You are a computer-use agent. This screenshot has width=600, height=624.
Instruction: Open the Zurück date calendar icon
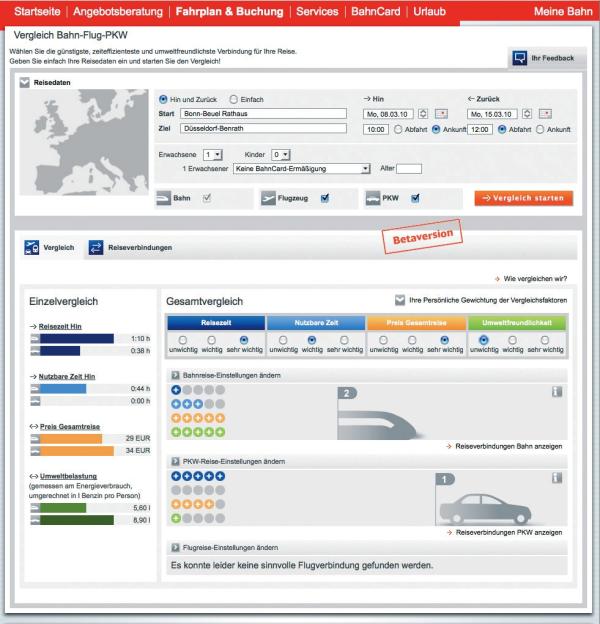(545, 114)
